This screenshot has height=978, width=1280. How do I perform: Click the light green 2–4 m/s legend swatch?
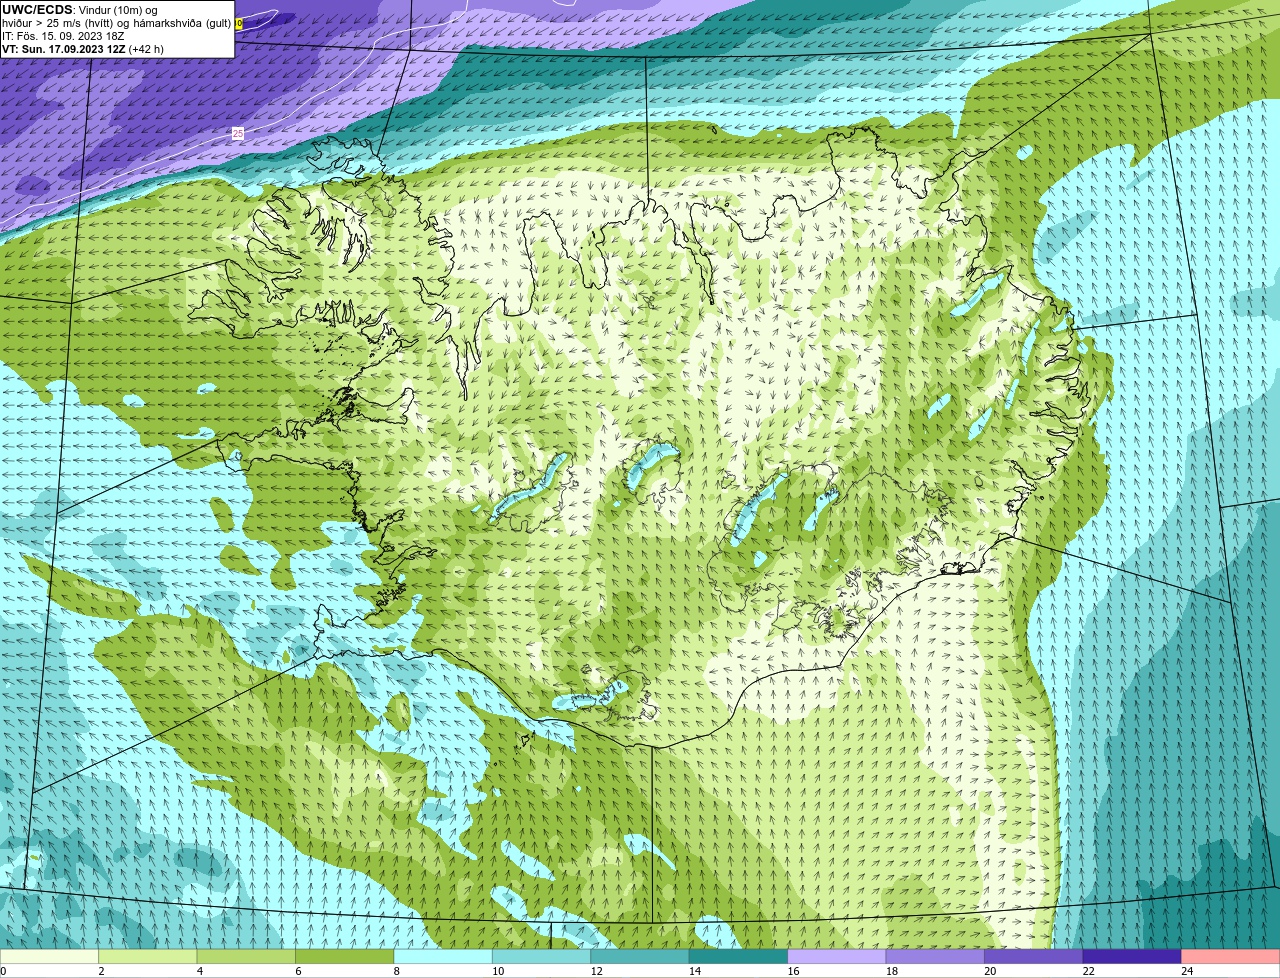147,956
